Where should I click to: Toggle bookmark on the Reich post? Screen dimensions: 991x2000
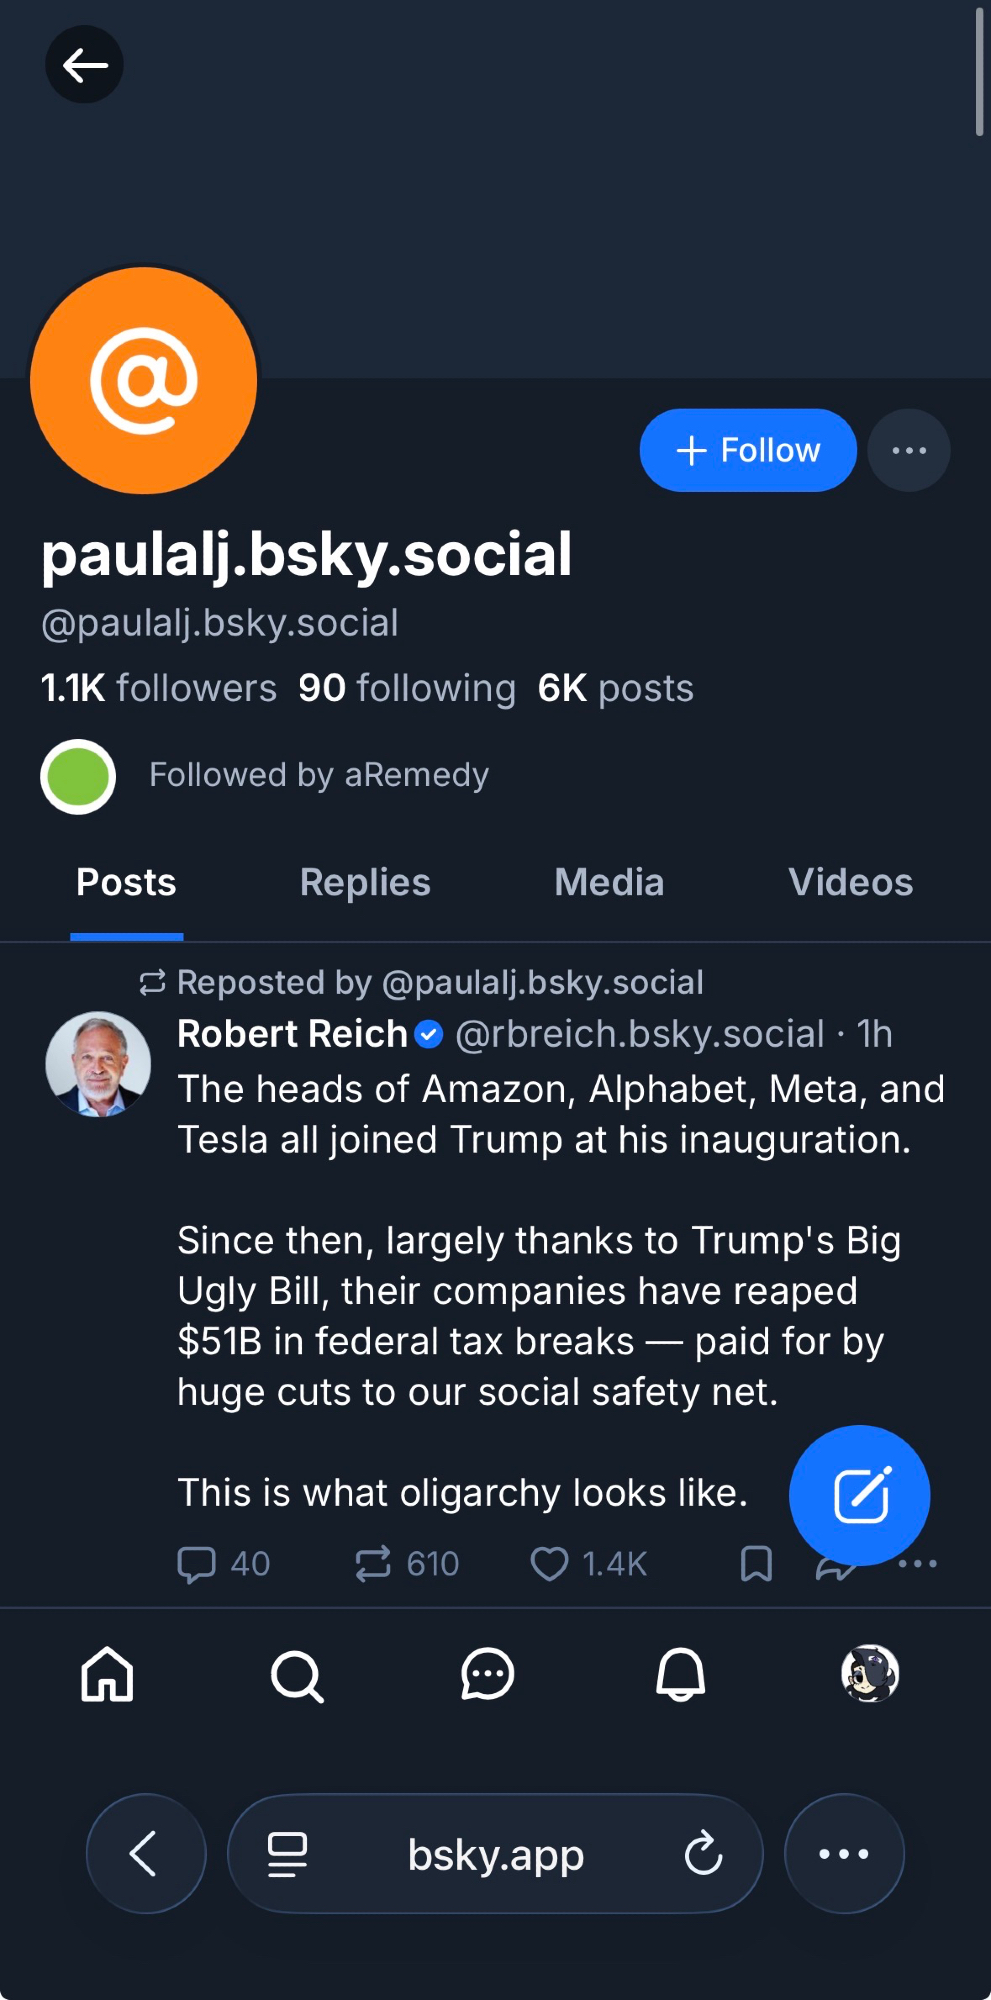click(x=756, y=1564)
